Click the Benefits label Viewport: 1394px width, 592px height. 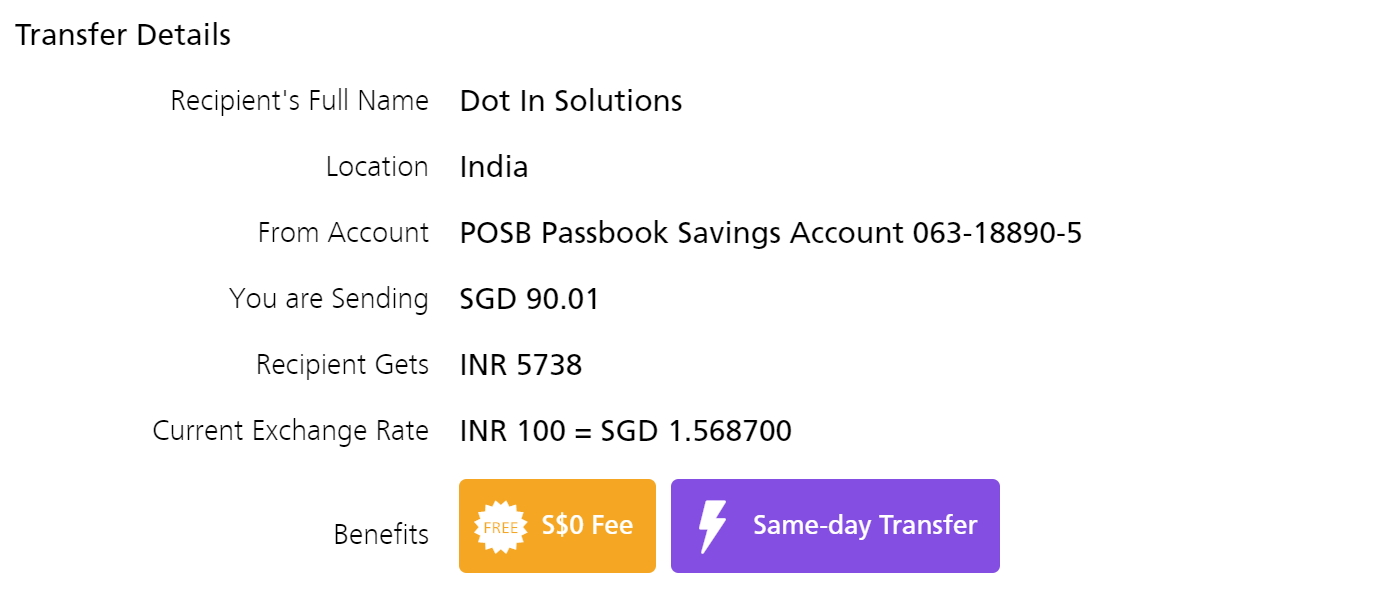point(381,535)
